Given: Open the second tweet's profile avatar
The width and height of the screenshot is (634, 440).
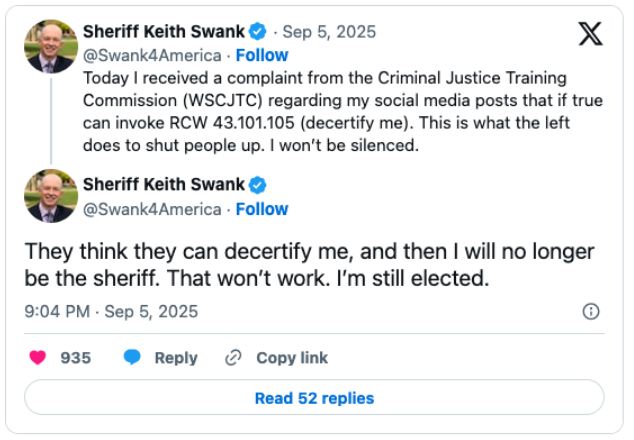Looking at the screenshot, I should (x=50, y=196).
